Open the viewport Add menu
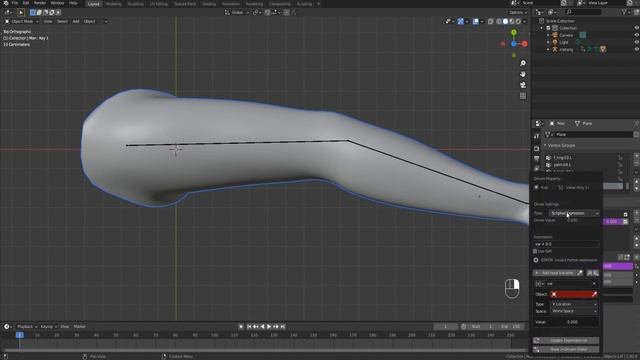The height and width of the screenshot is (360, 640). pyautogui.click(x=76, y=21)
